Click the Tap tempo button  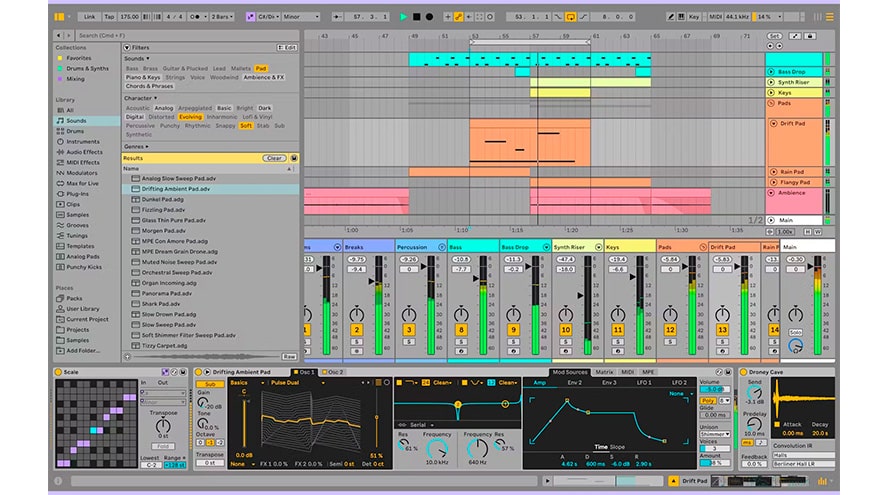109,17
